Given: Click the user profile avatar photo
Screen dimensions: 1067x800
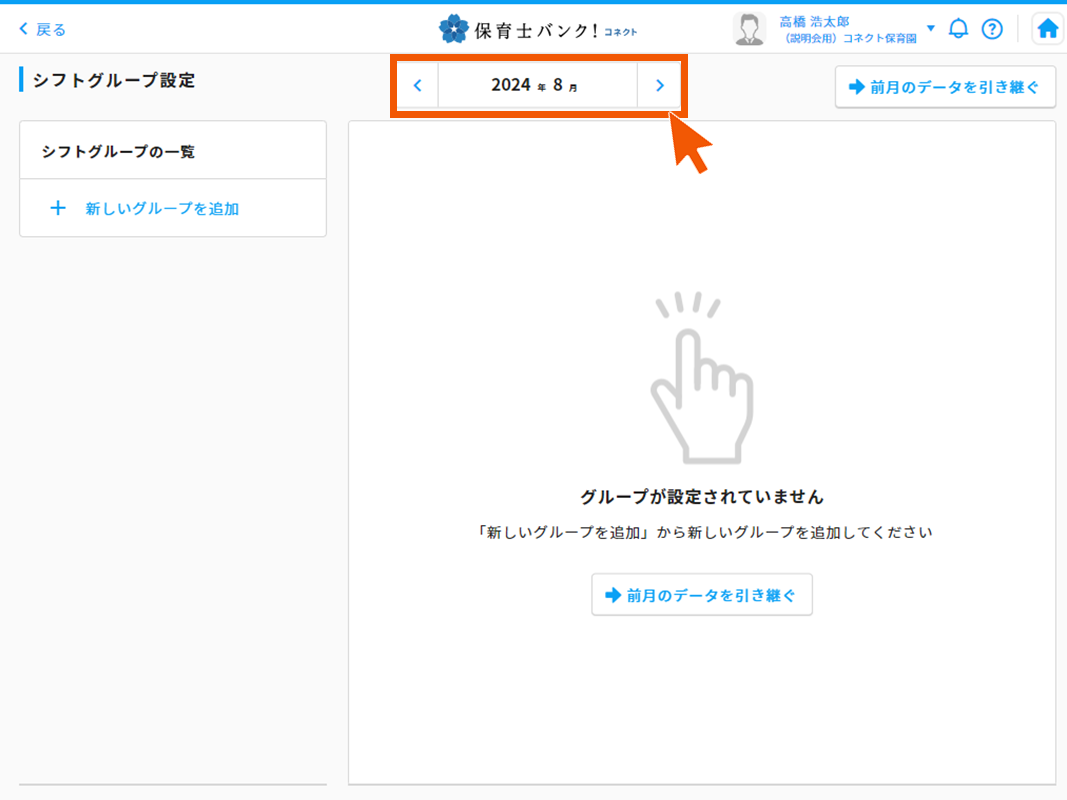Looking at the screenshot, I should (x=749, y=27).
